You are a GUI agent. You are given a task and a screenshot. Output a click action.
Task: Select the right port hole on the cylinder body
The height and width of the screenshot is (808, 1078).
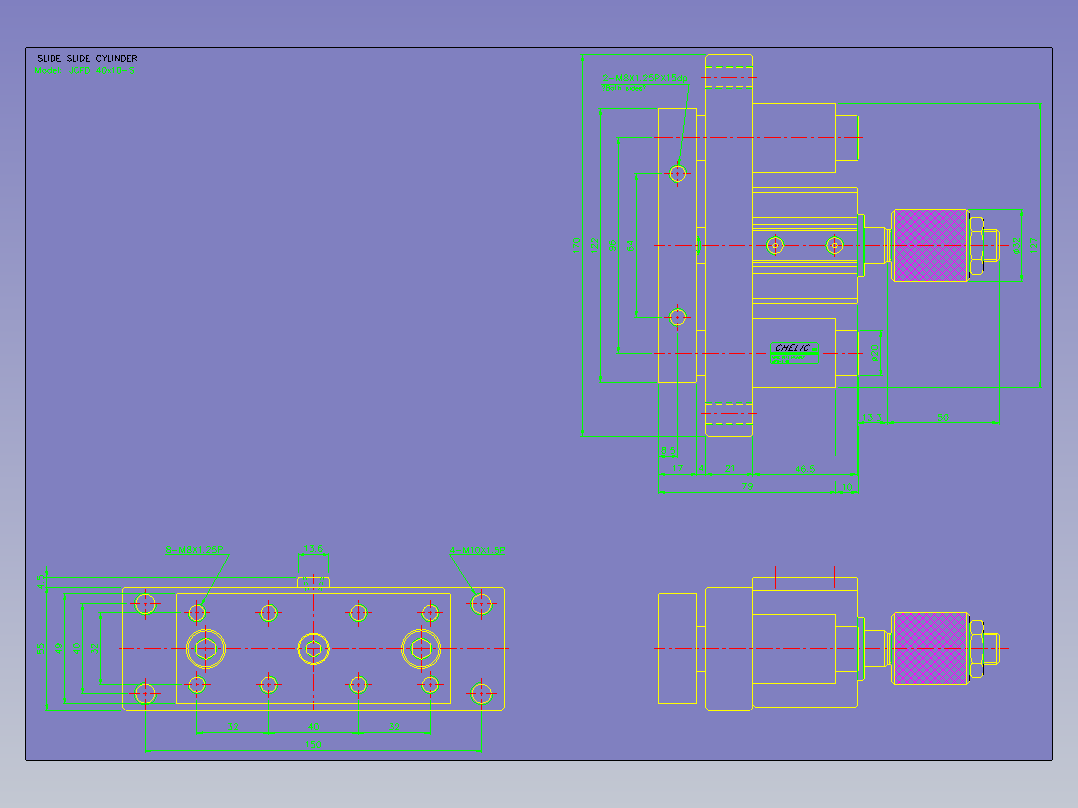pyautogui.click(x=835, y=245)
